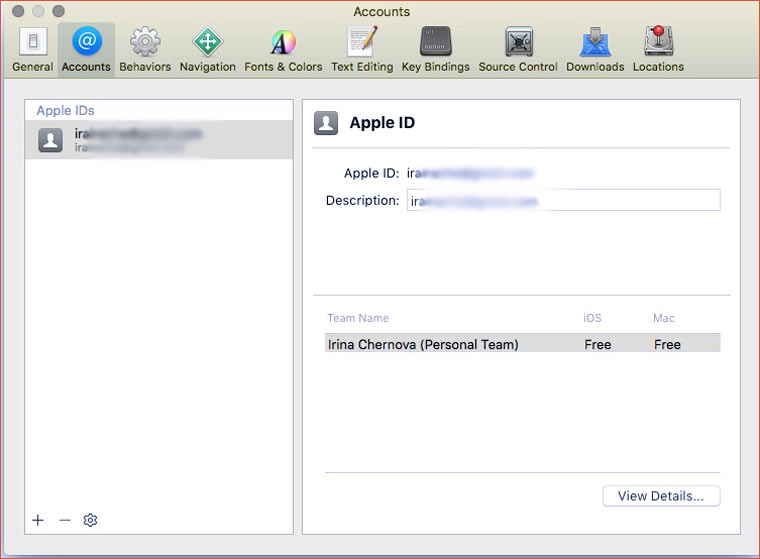Screen dimensions: 760x559
Task: Click the Description text field
Action: pyautogui.click(x=563, y=200)
